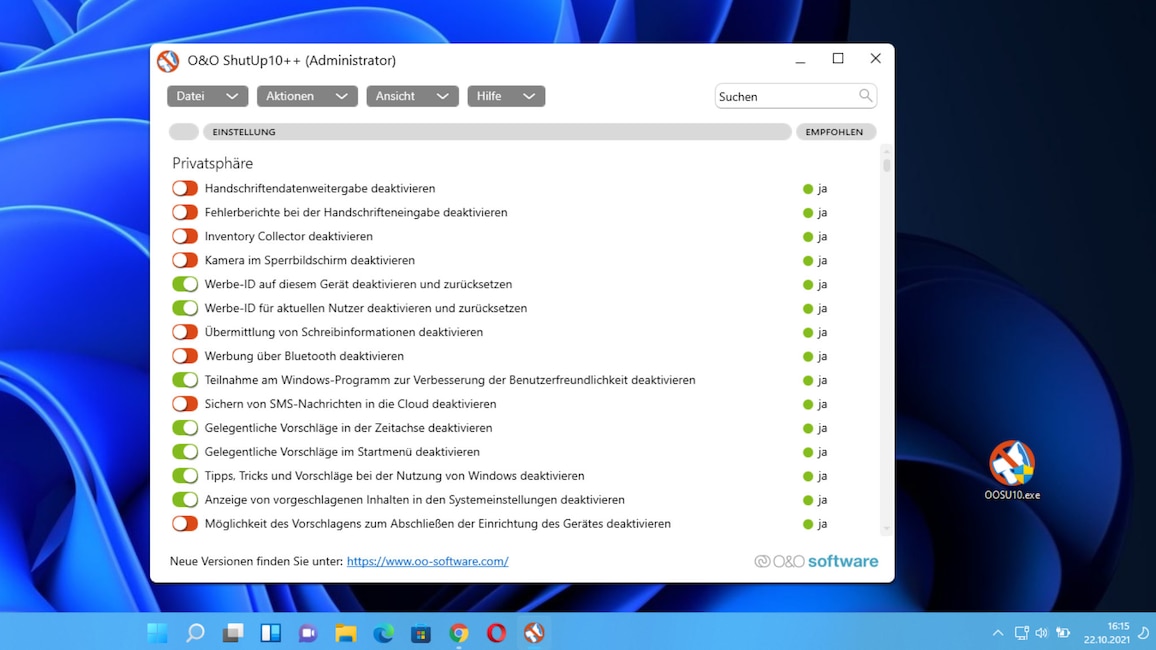
Task: Select the O&O ShutUp10 taskbar icon
Action: 534,633
